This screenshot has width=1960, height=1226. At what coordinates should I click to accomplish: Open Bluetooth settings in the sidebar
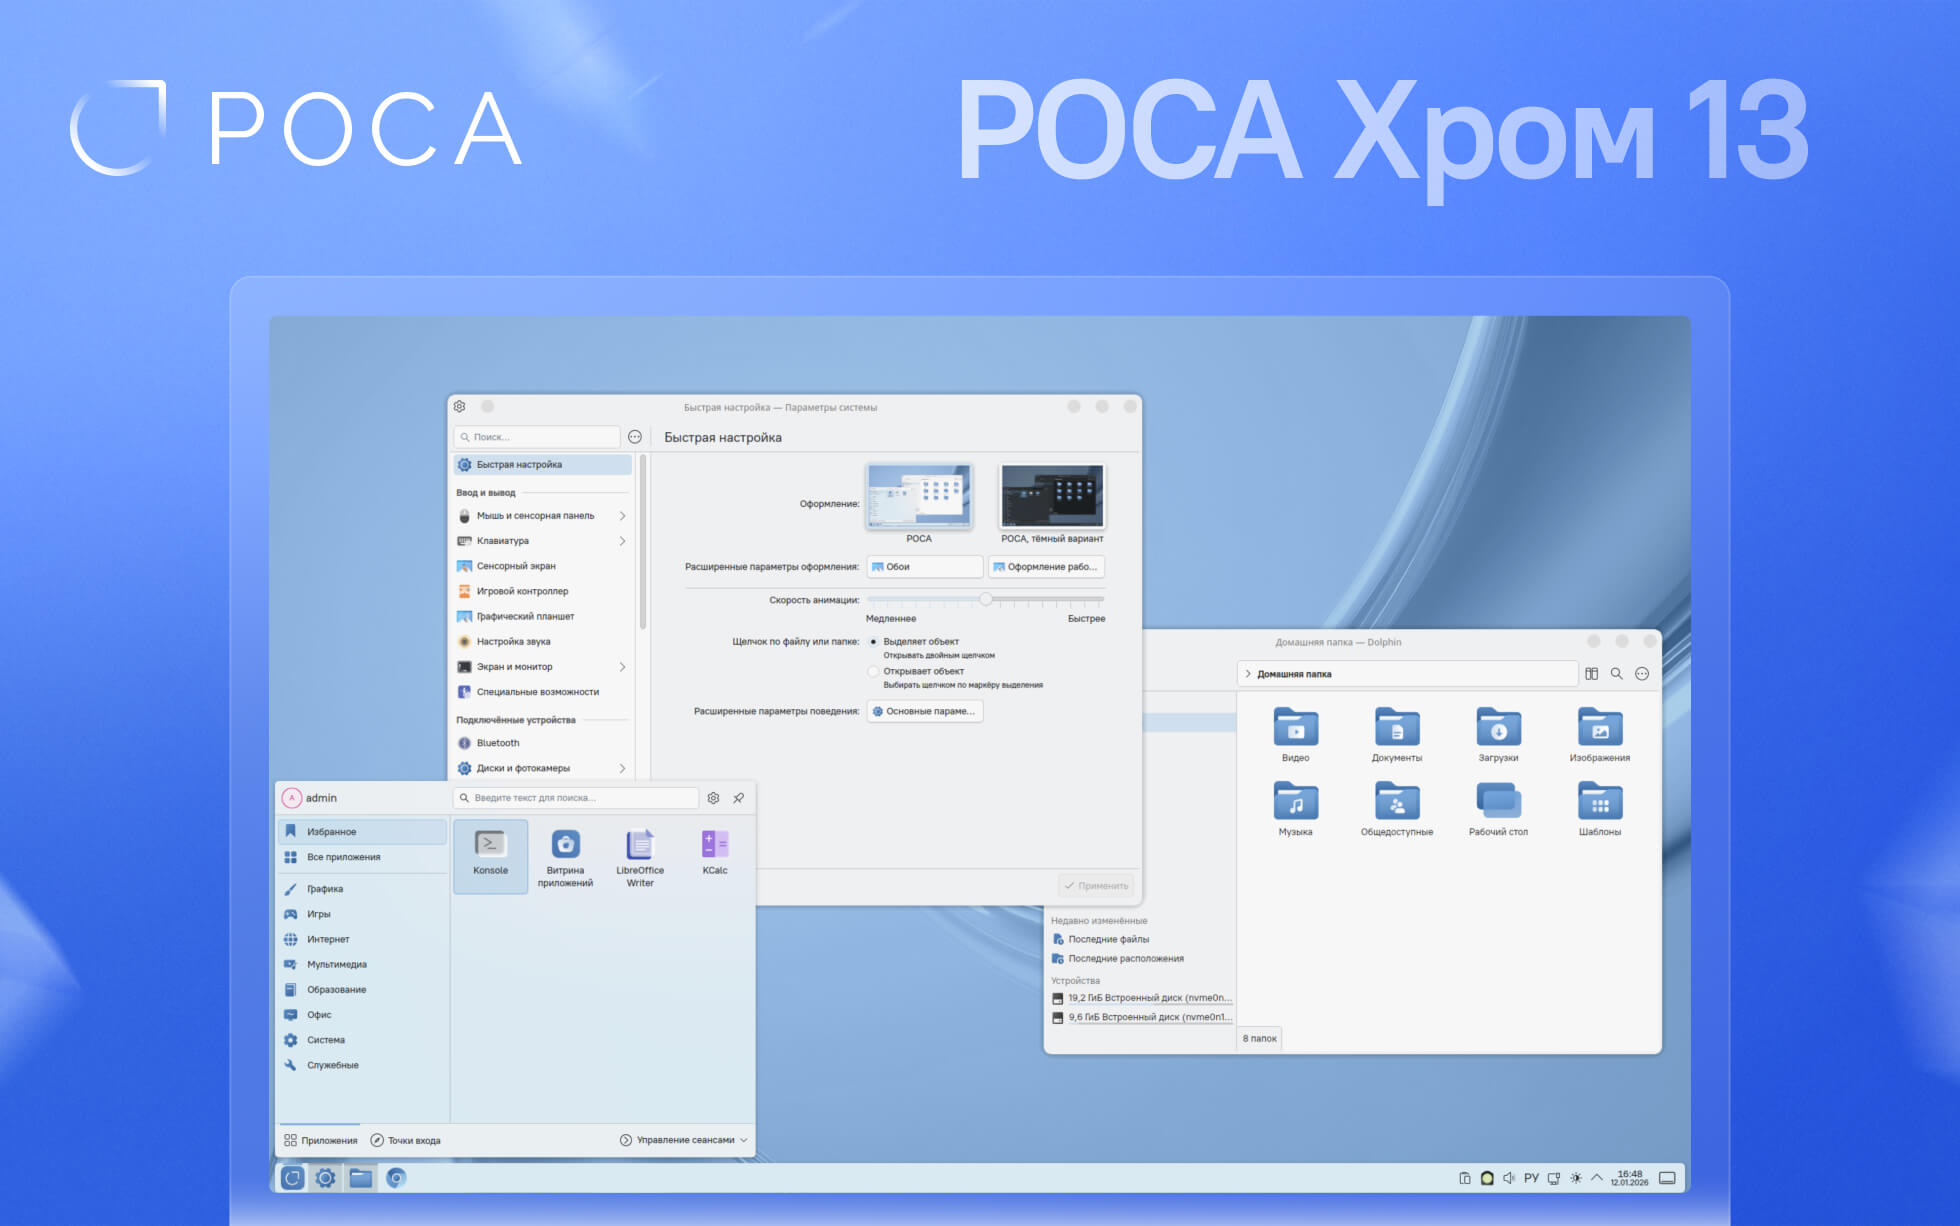pyautogui.click(x=541, y=743)
